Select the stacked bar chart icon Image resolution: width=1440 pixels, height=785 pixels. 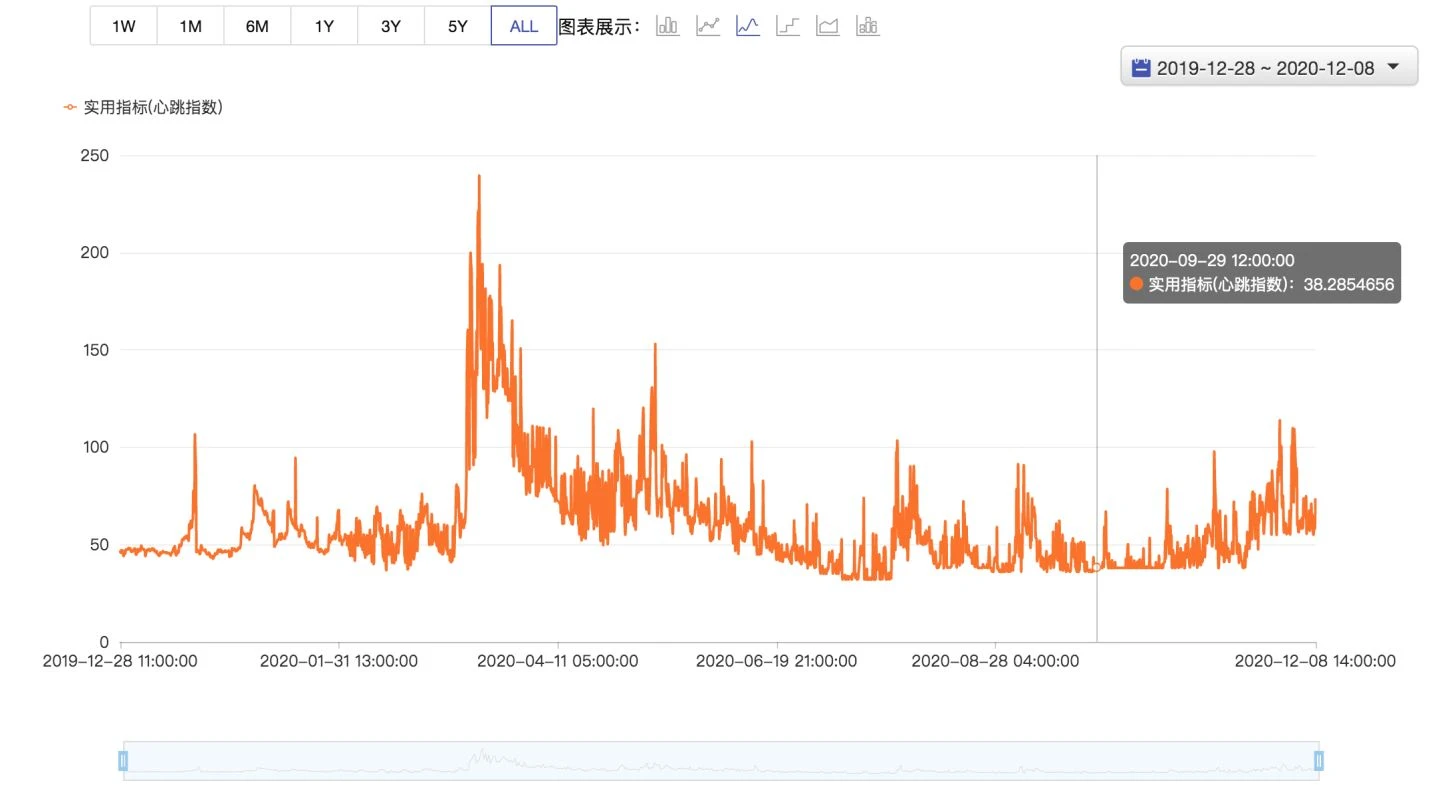click(868, 26)
